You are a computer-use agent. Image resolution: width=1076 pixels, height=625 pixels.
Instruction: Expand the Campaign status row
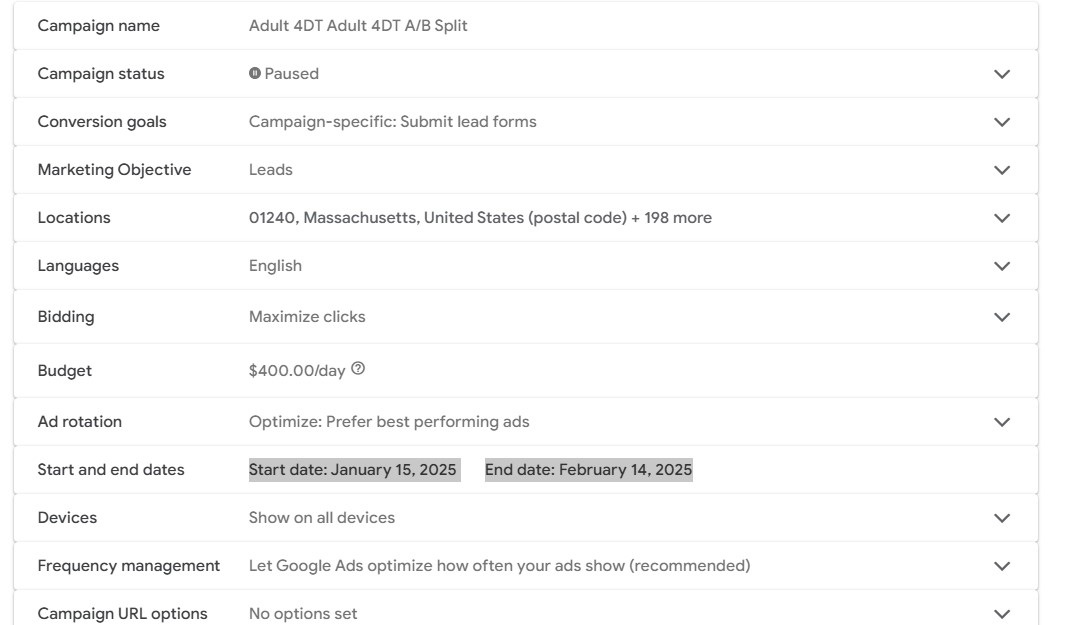tap(1002, 74)
